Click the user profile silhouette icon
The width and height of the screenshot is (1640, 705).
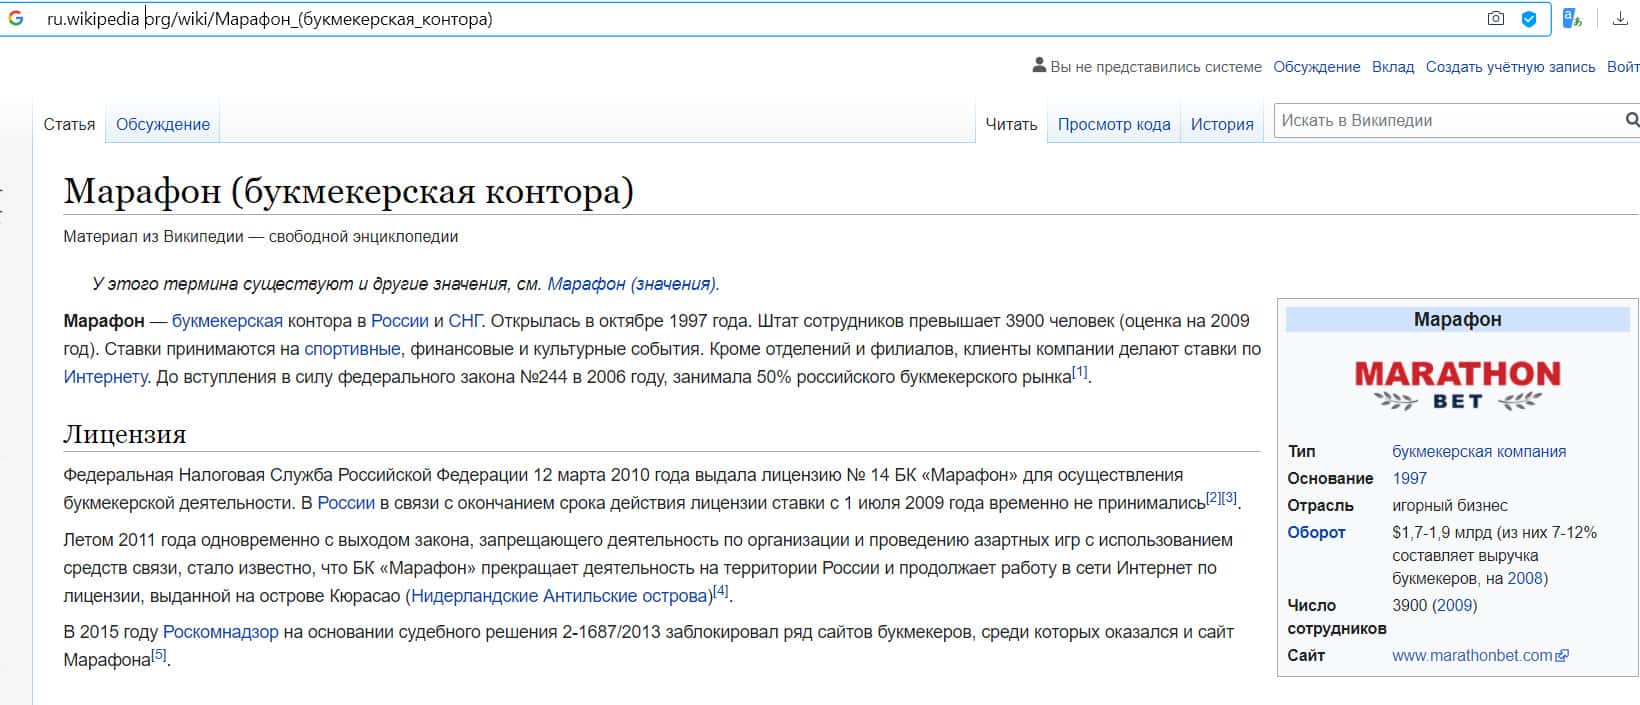point(1039,66)
